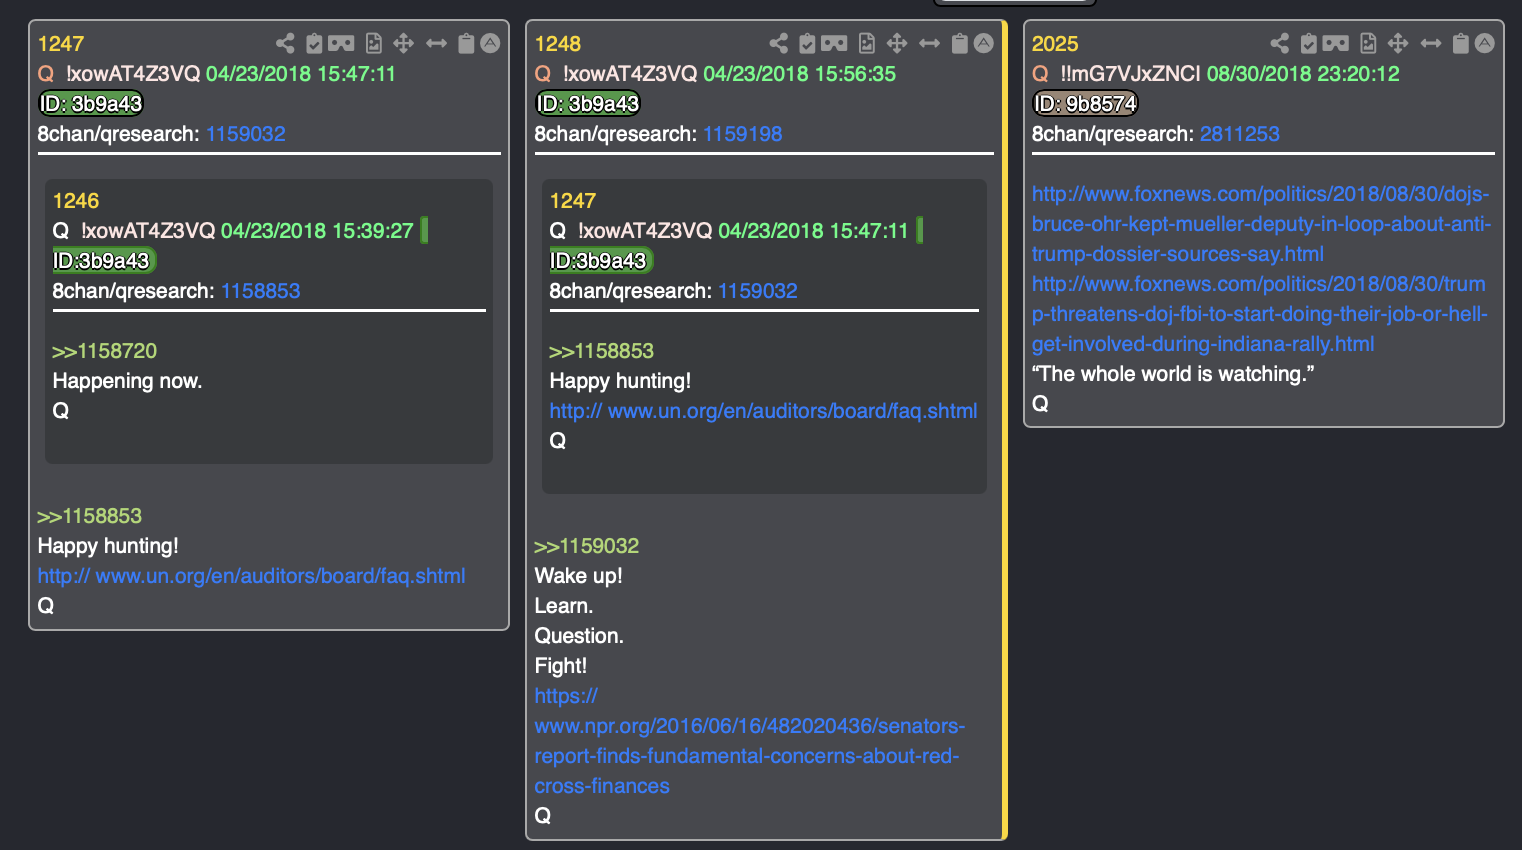Click reply reference >>1158853 in post 1247 body

(x=90, y=516)
